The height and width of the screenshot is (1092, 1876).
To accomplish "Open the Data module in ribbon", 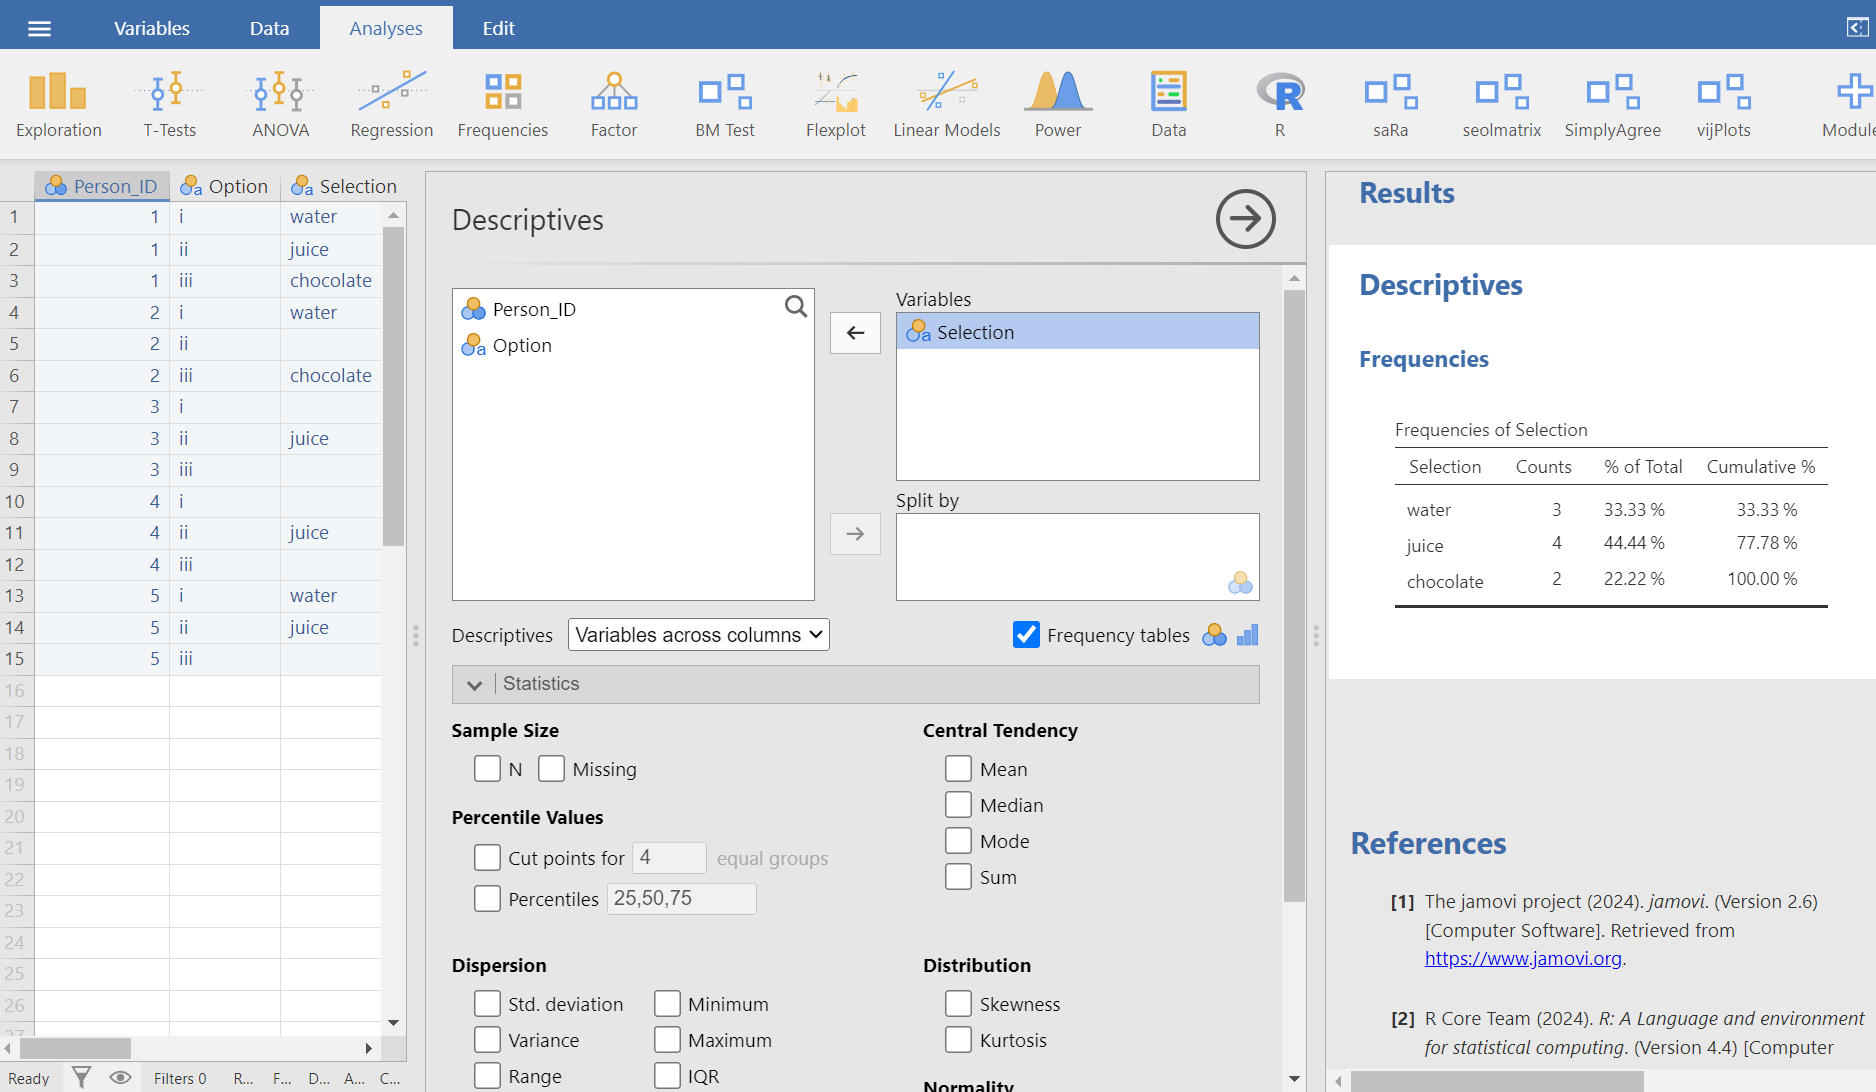I will [1169, 104].
